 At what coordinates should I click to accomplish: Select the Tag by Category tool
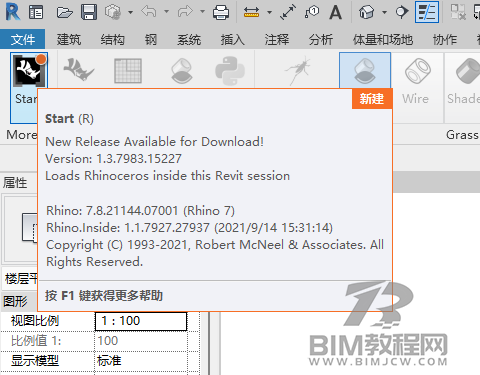point(312,12)
